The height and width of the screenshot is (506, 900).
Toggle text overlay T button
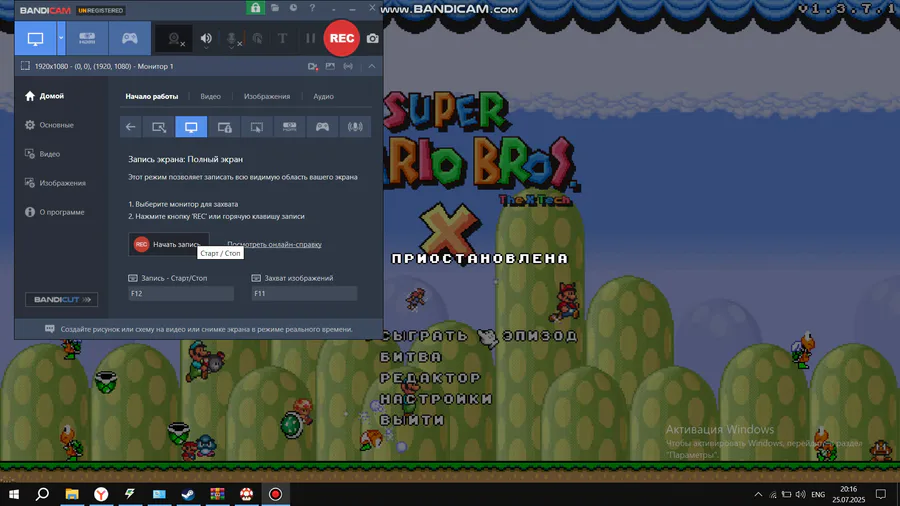point(282,38)
